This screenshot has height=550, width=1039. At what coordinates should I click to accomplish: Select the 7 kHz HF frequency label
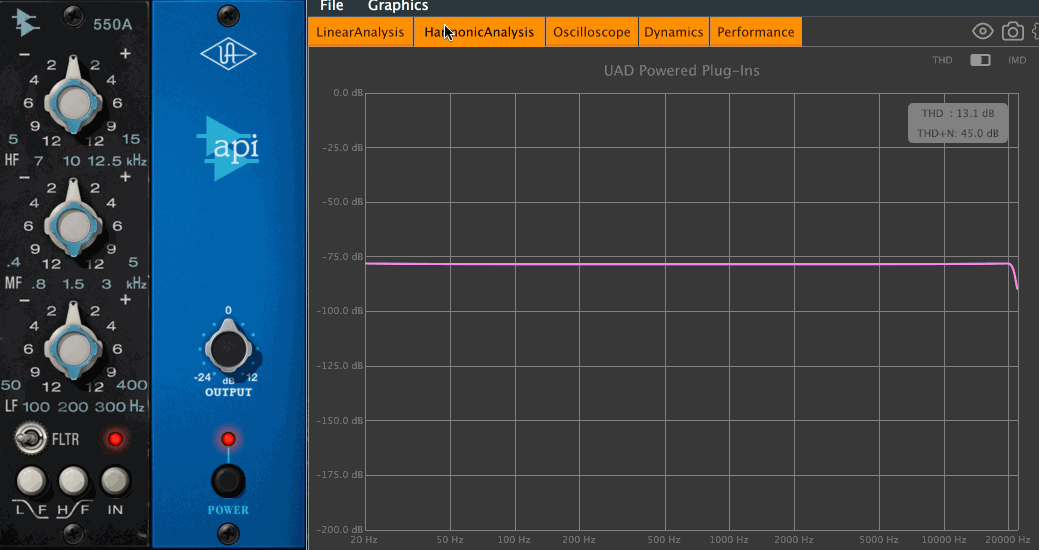[38, 161]
